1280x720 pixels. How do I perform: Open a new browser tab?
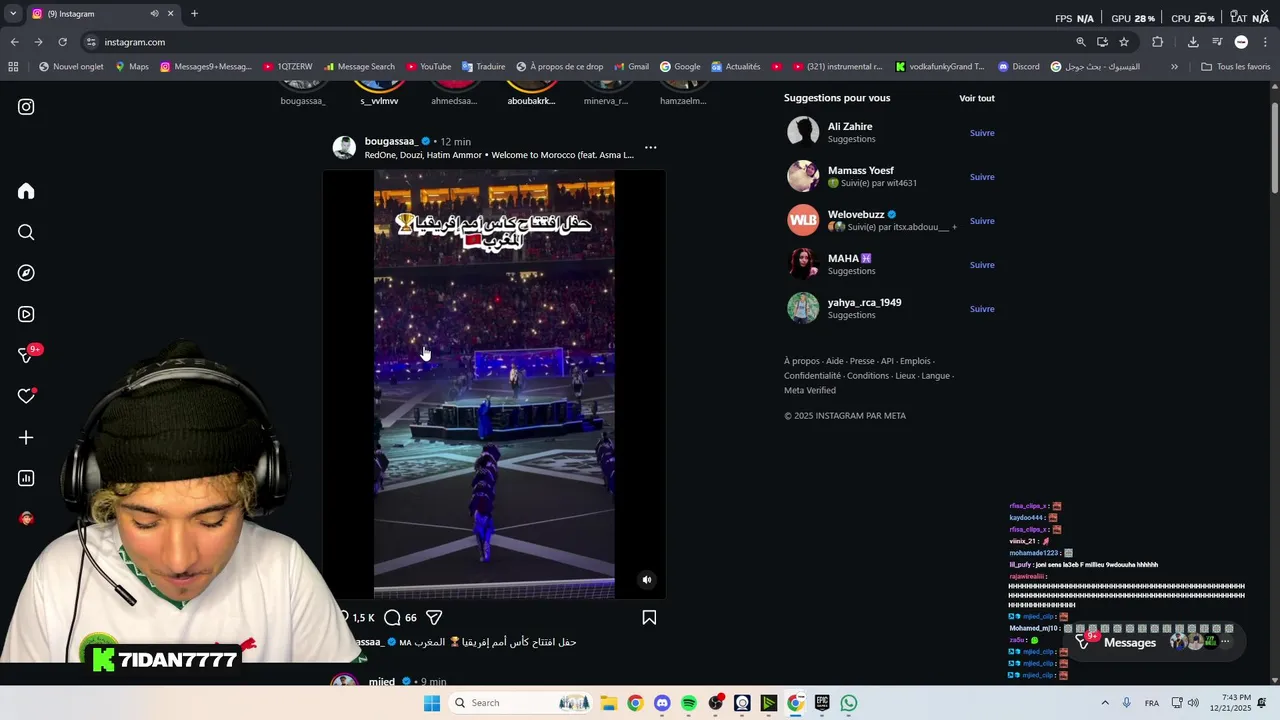pyautogui.click(x=194, y=14)
